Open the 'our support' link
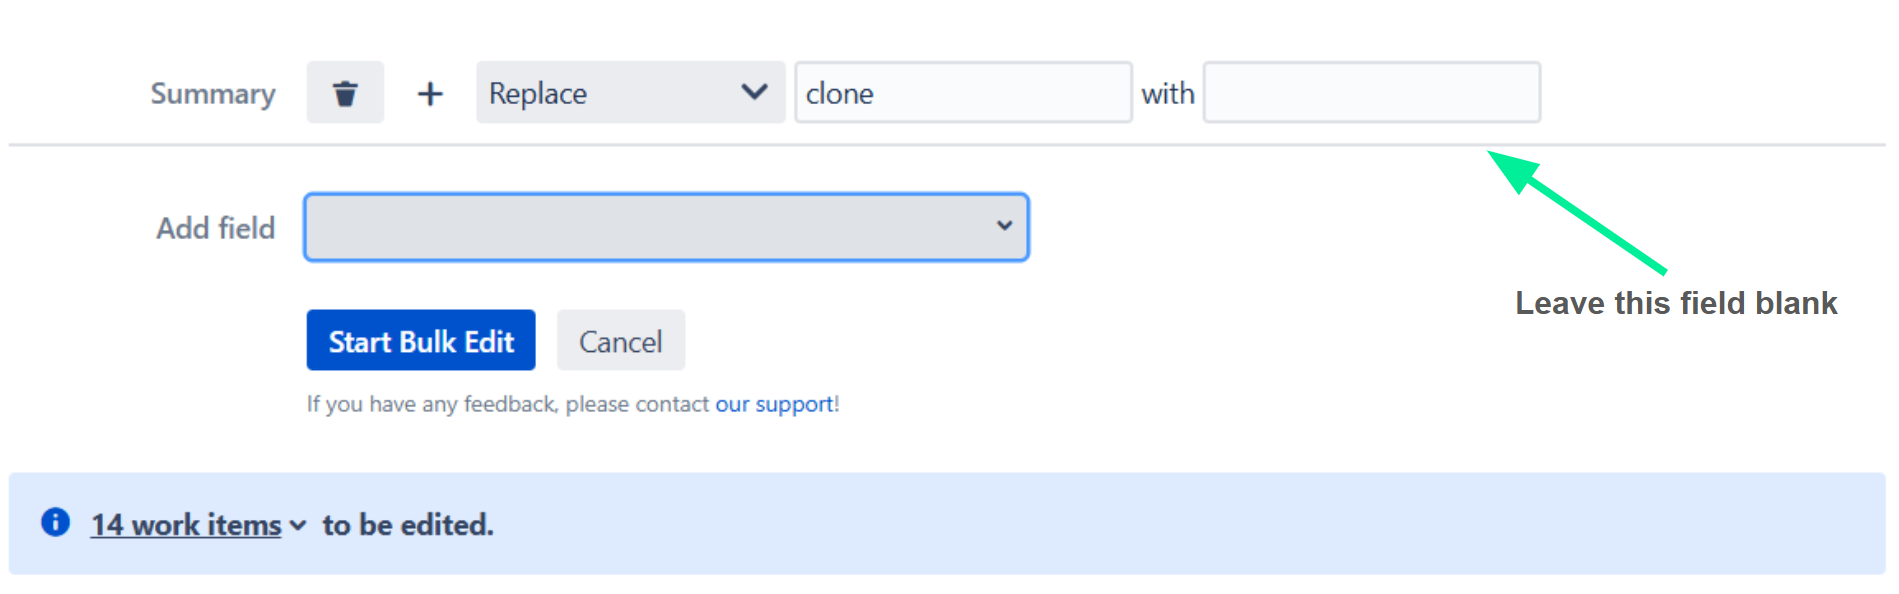Screen dimensions: 1899x594 click(x=774, y=404)
